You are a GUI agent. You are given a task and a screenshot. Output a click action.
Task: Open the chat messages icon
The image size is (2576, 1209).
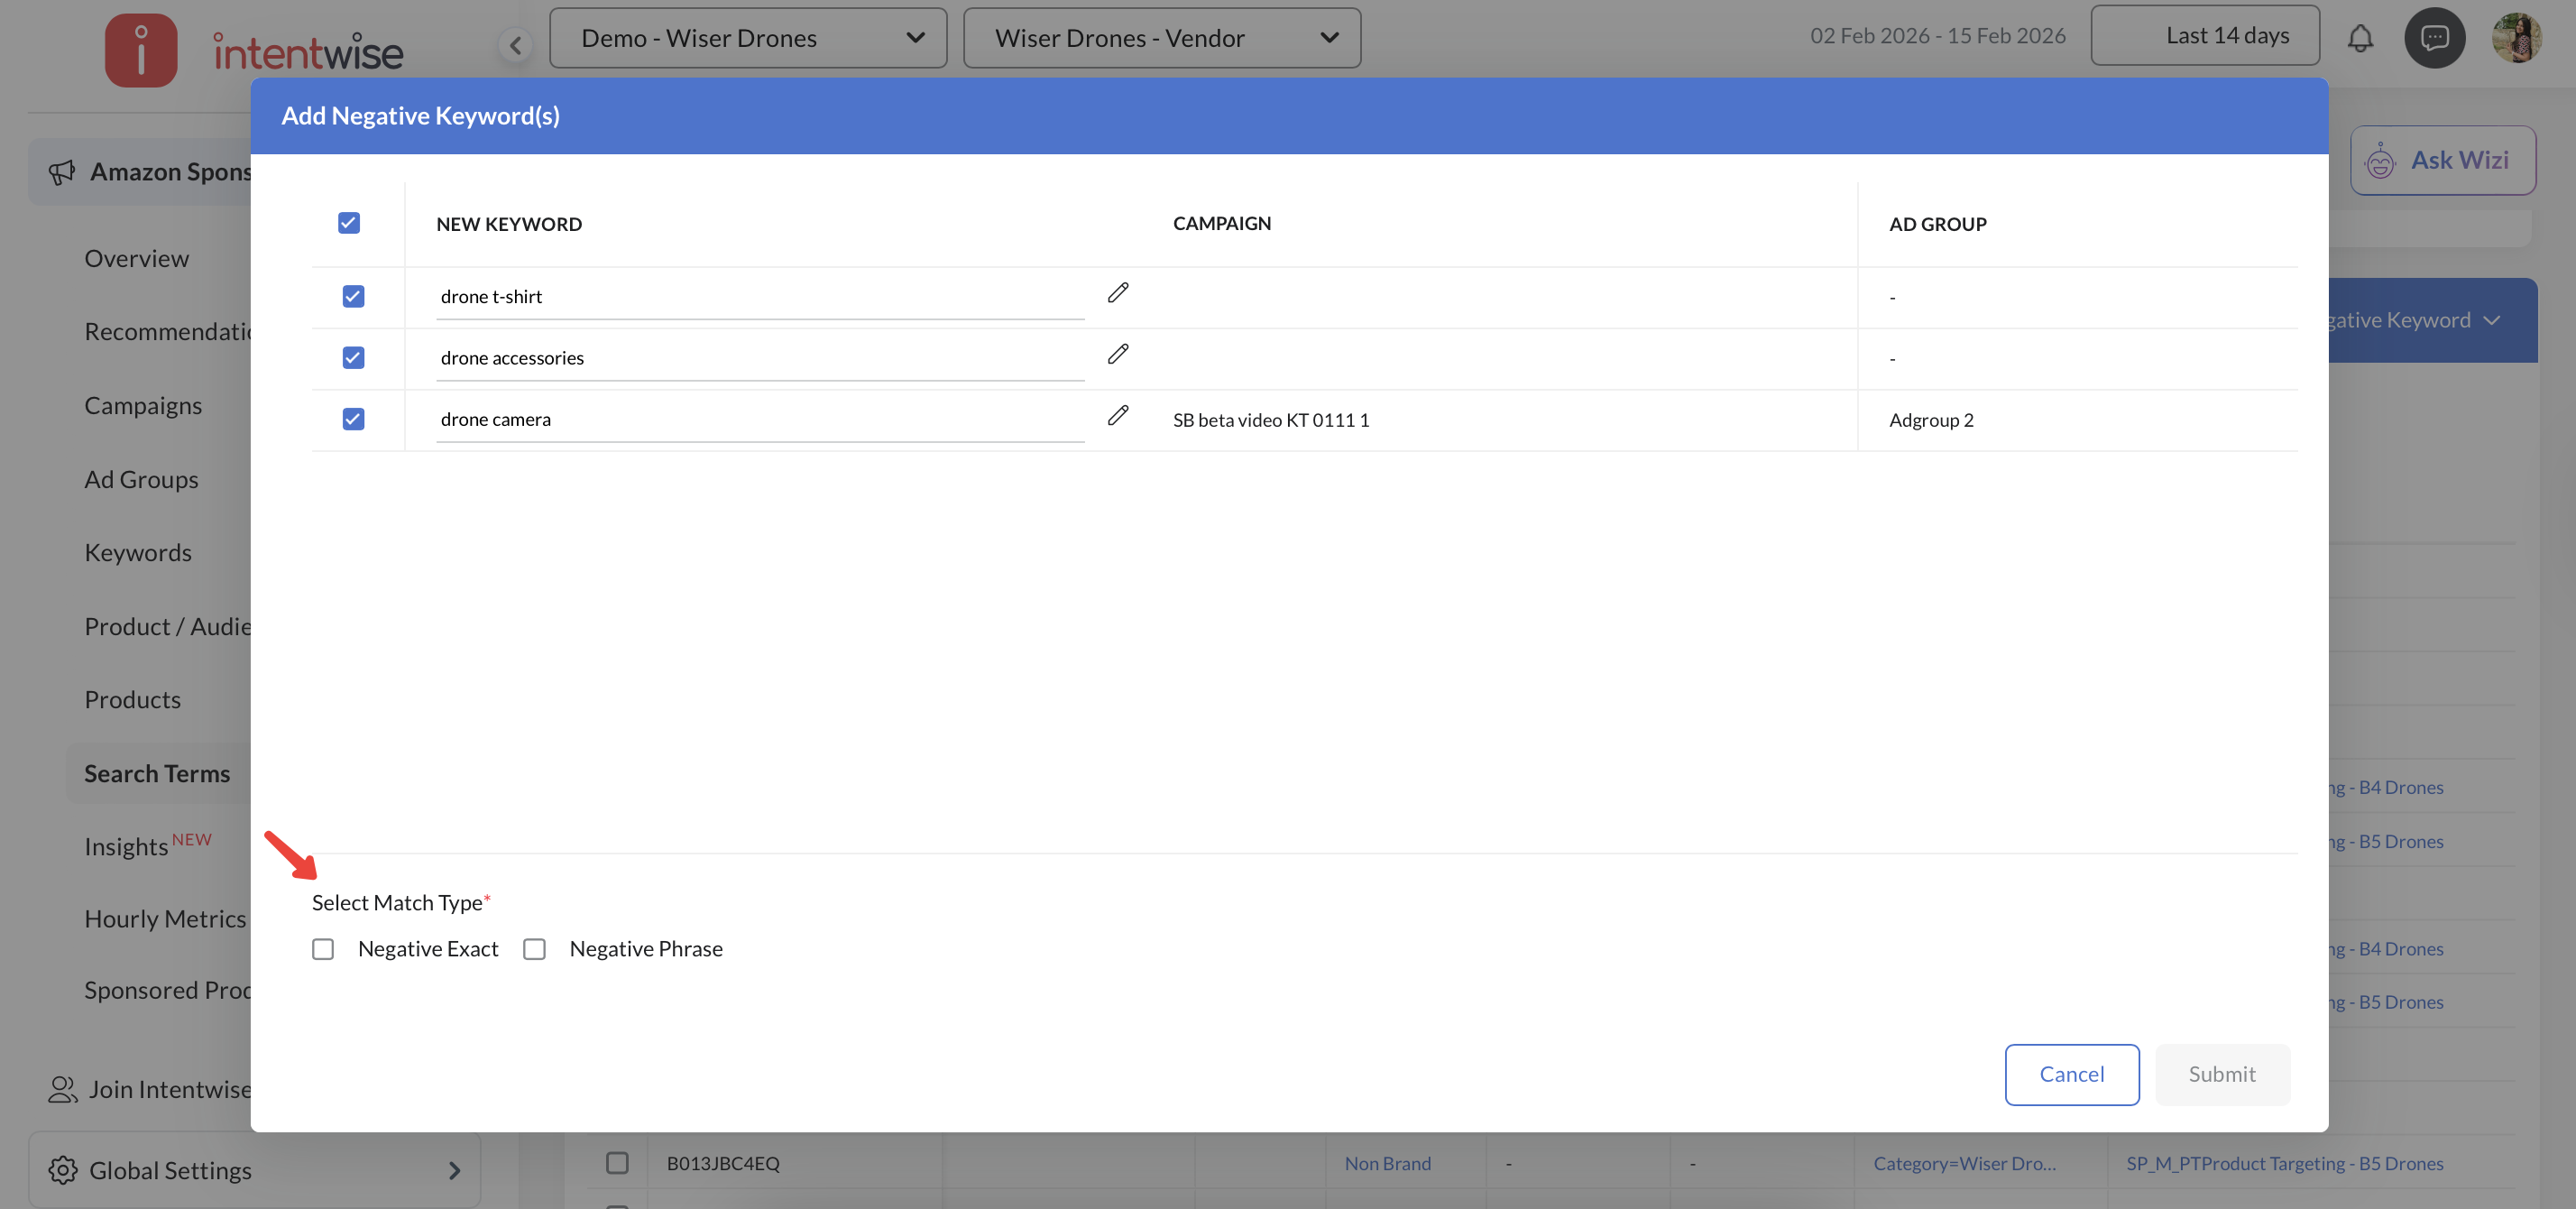2434,38
